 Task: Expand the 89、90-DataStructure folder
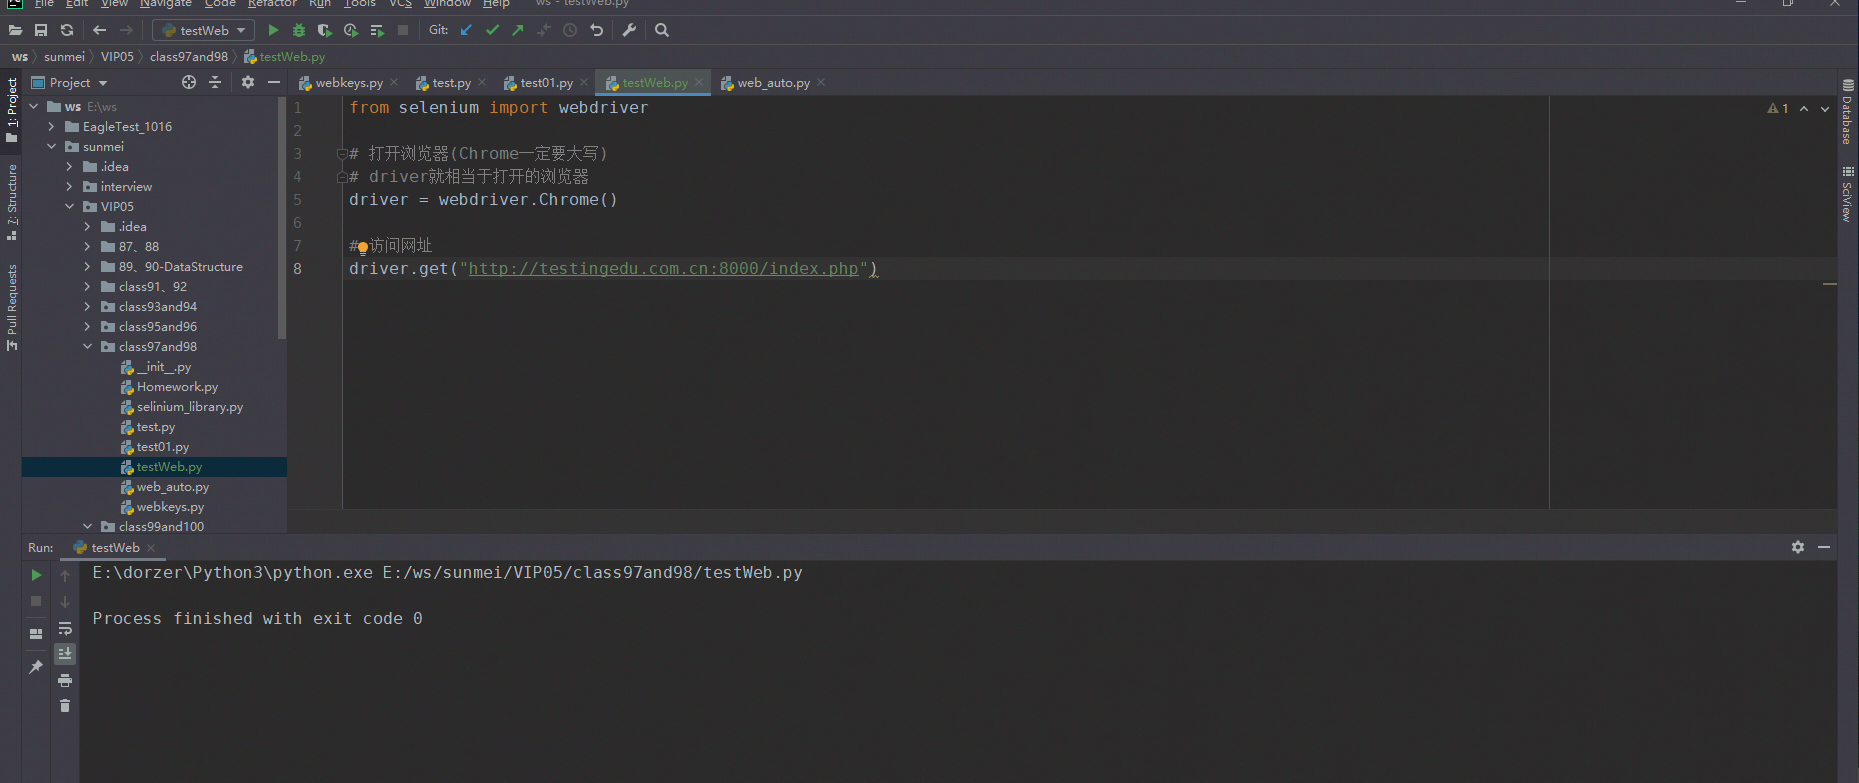[88, 266]
